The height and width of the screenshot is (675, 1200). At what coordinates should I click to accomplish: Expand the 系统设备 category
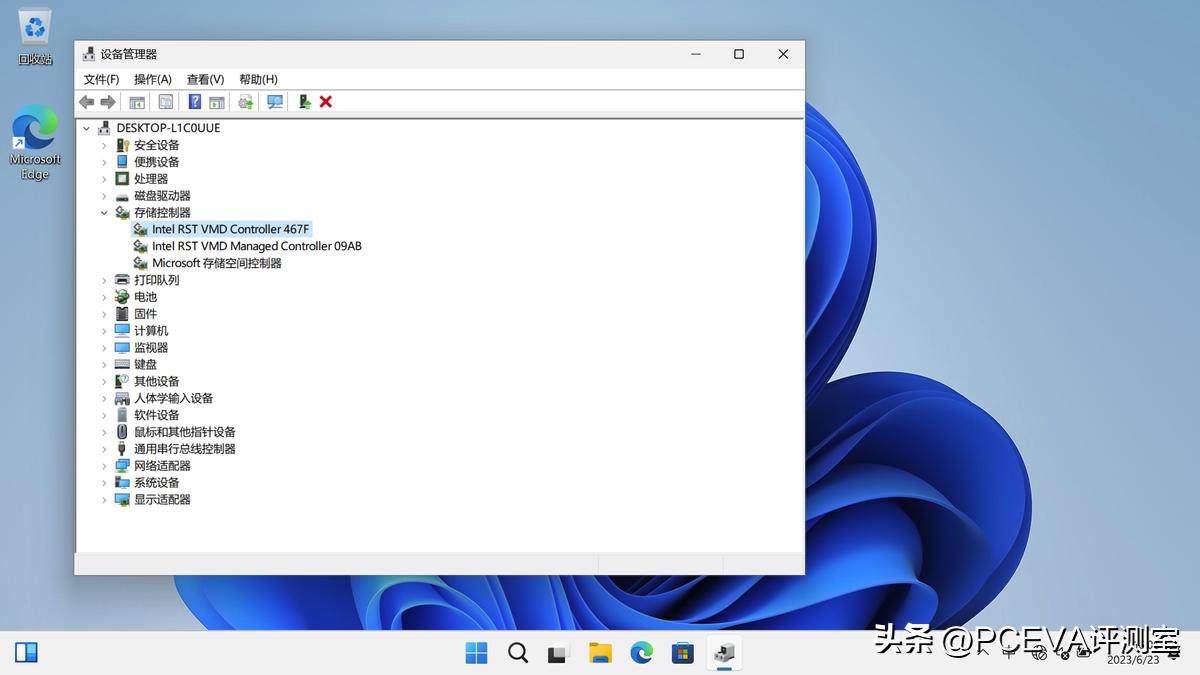click(x=104, y=482)
